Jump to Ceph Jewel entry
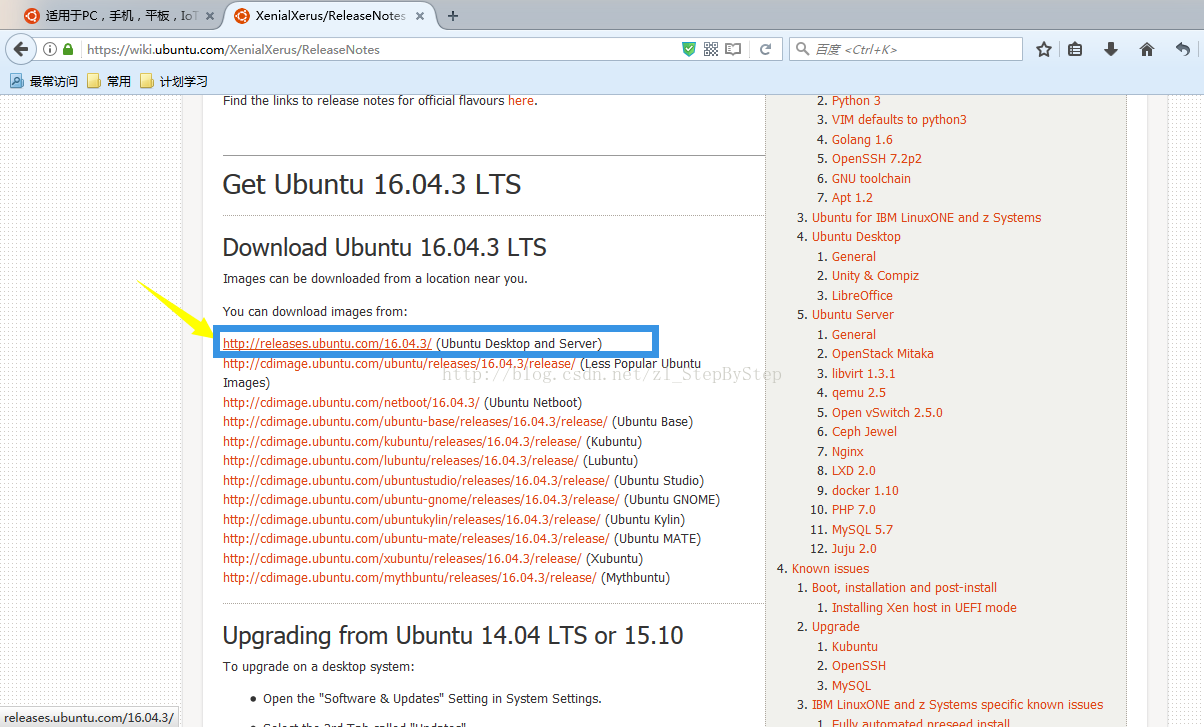Image resolution: width=1204 pixels, height=727 pixels. (x=864, y=431)
